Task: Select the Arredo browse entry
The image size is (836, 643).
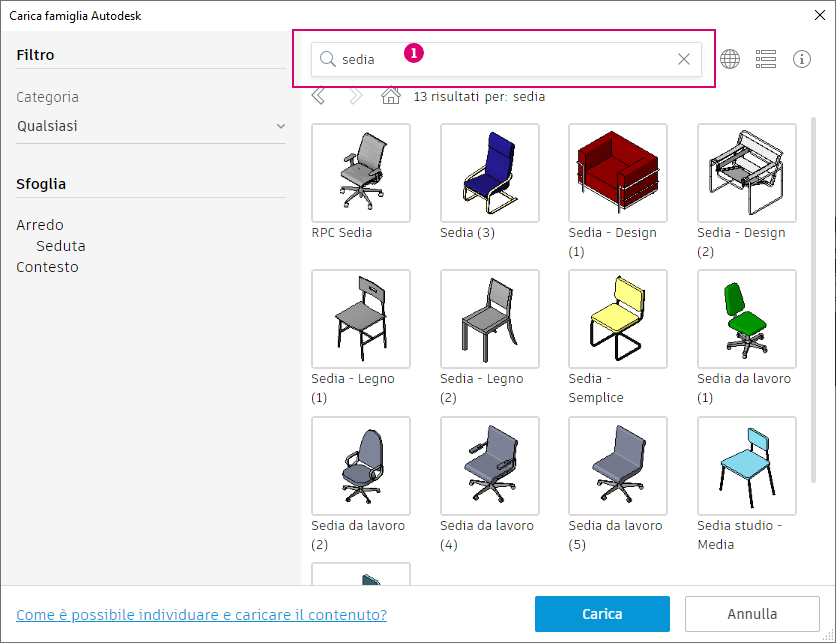Action: 40,225
